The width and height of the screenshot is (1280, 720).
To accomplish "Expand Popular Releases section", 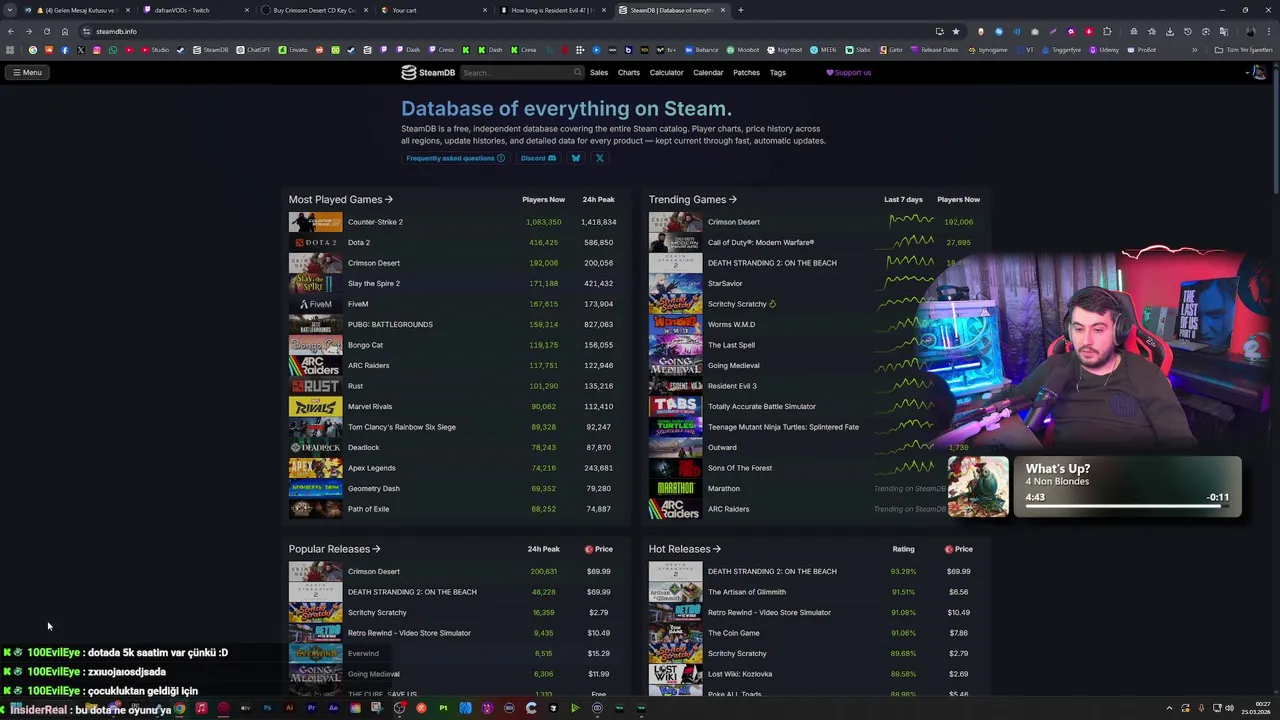I will tap(335, 549).
